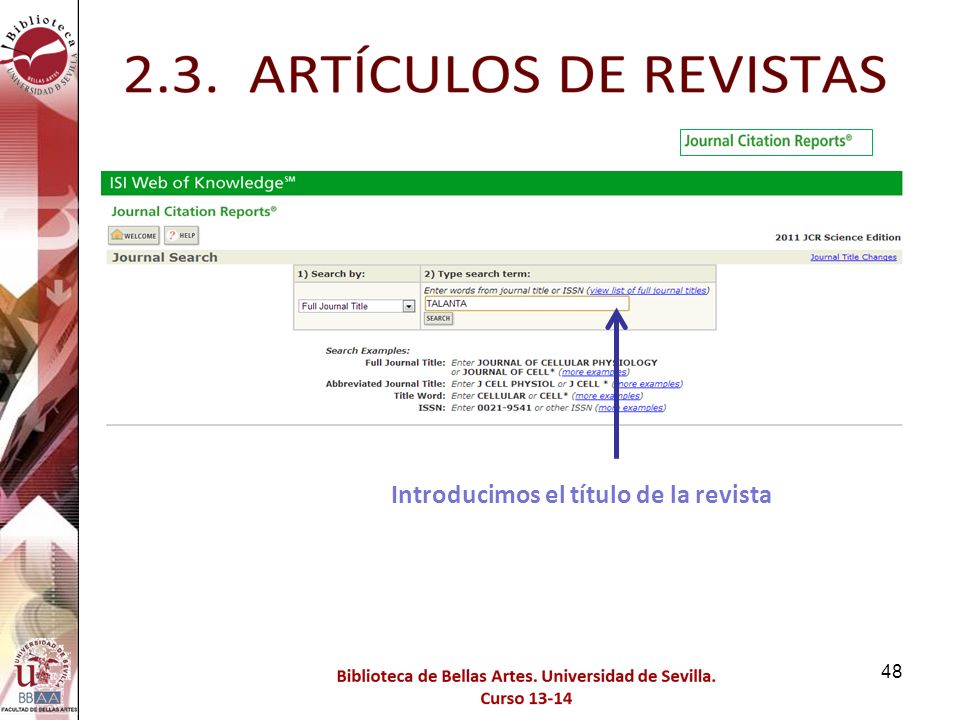
Task: Click the green Journal Citation Reports heading
Action: [193, 211]
